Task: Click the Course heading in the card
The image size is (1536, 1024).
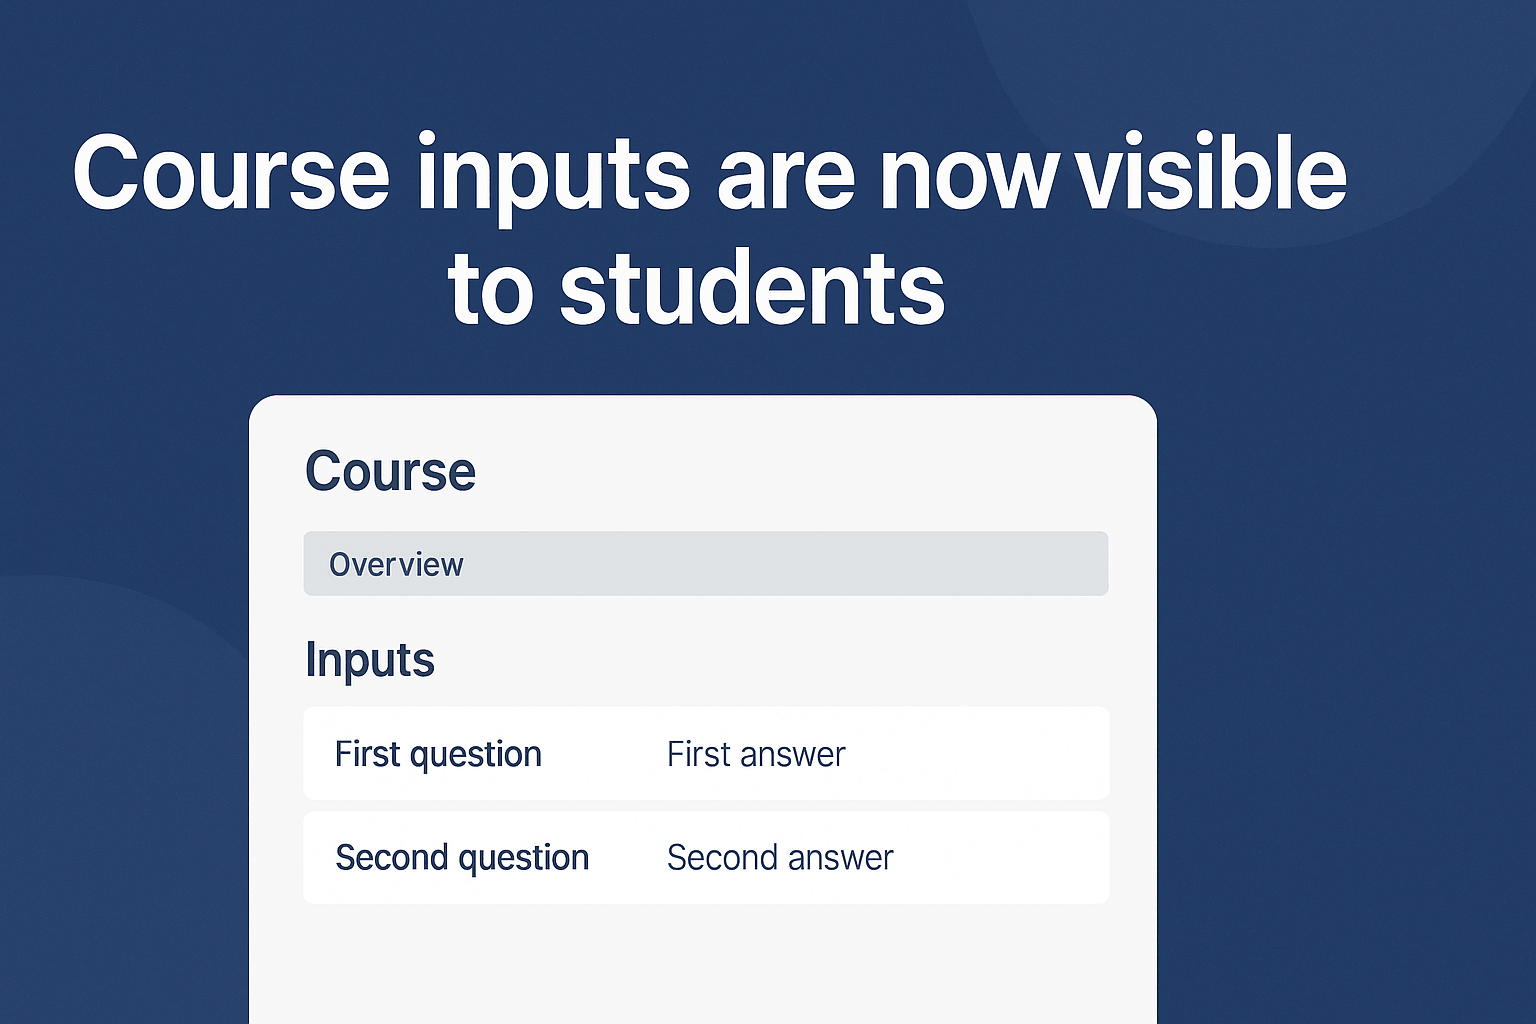Action: pos(390,471)
